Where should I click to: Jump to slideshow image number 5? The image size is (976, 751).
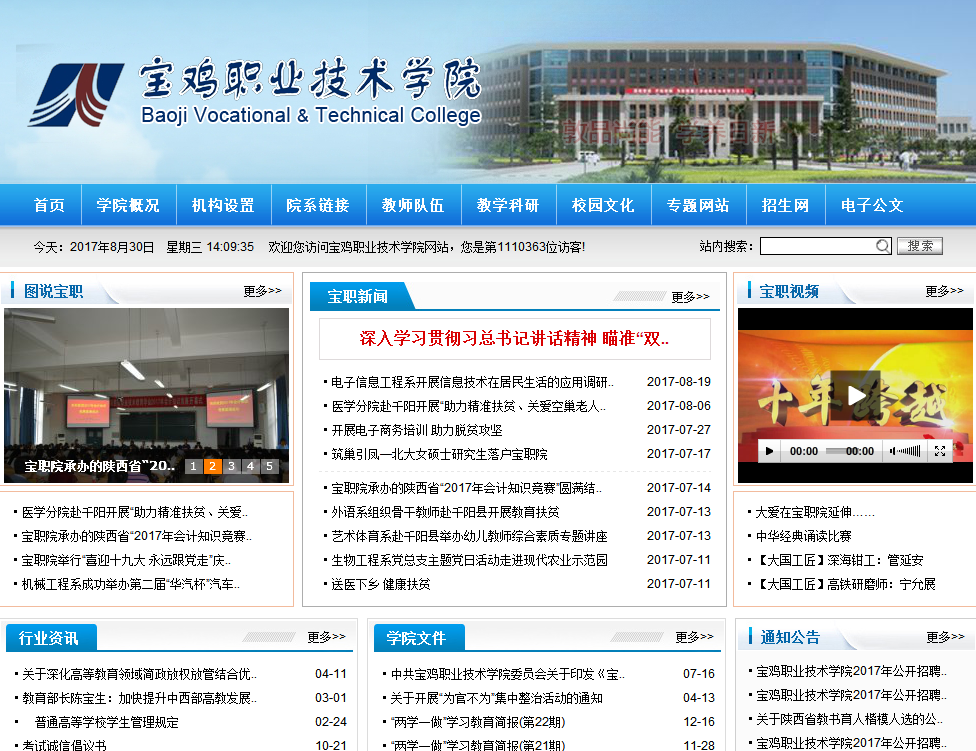[x=268, y=466]
